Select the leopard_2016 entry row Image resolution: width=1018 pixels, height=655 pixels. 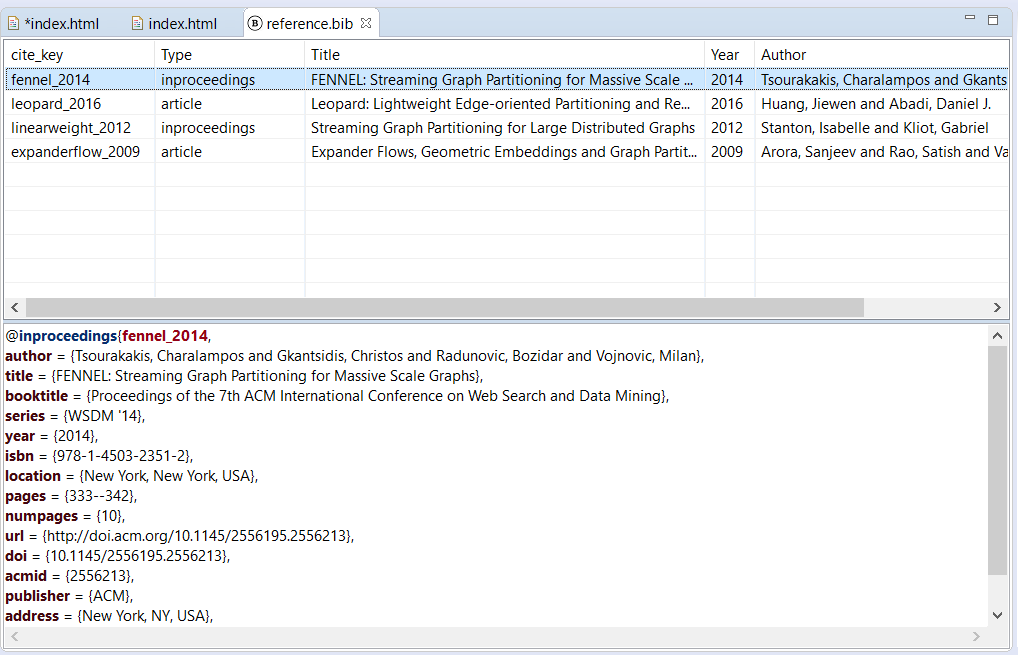56,104
